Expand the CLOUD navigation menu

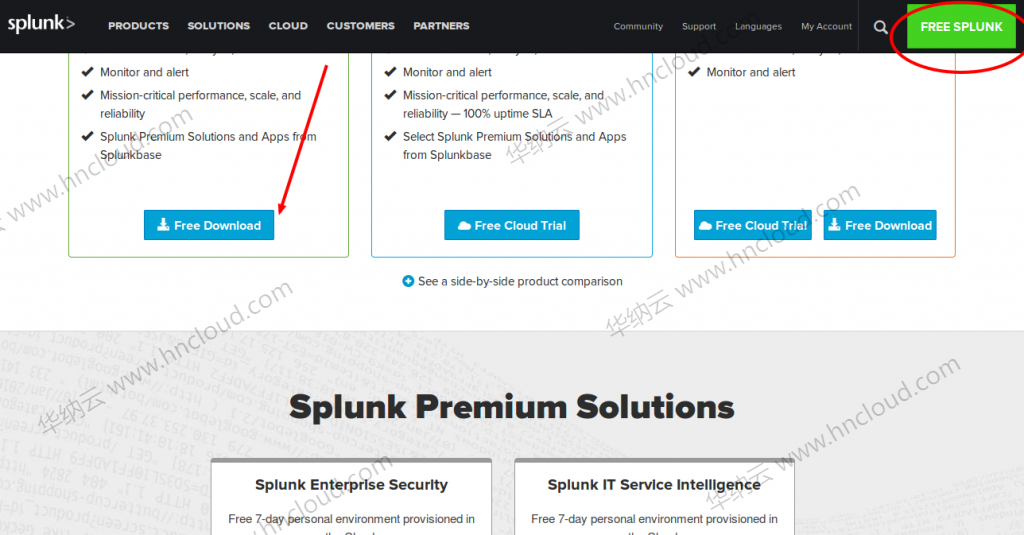[x=288, y=26]
